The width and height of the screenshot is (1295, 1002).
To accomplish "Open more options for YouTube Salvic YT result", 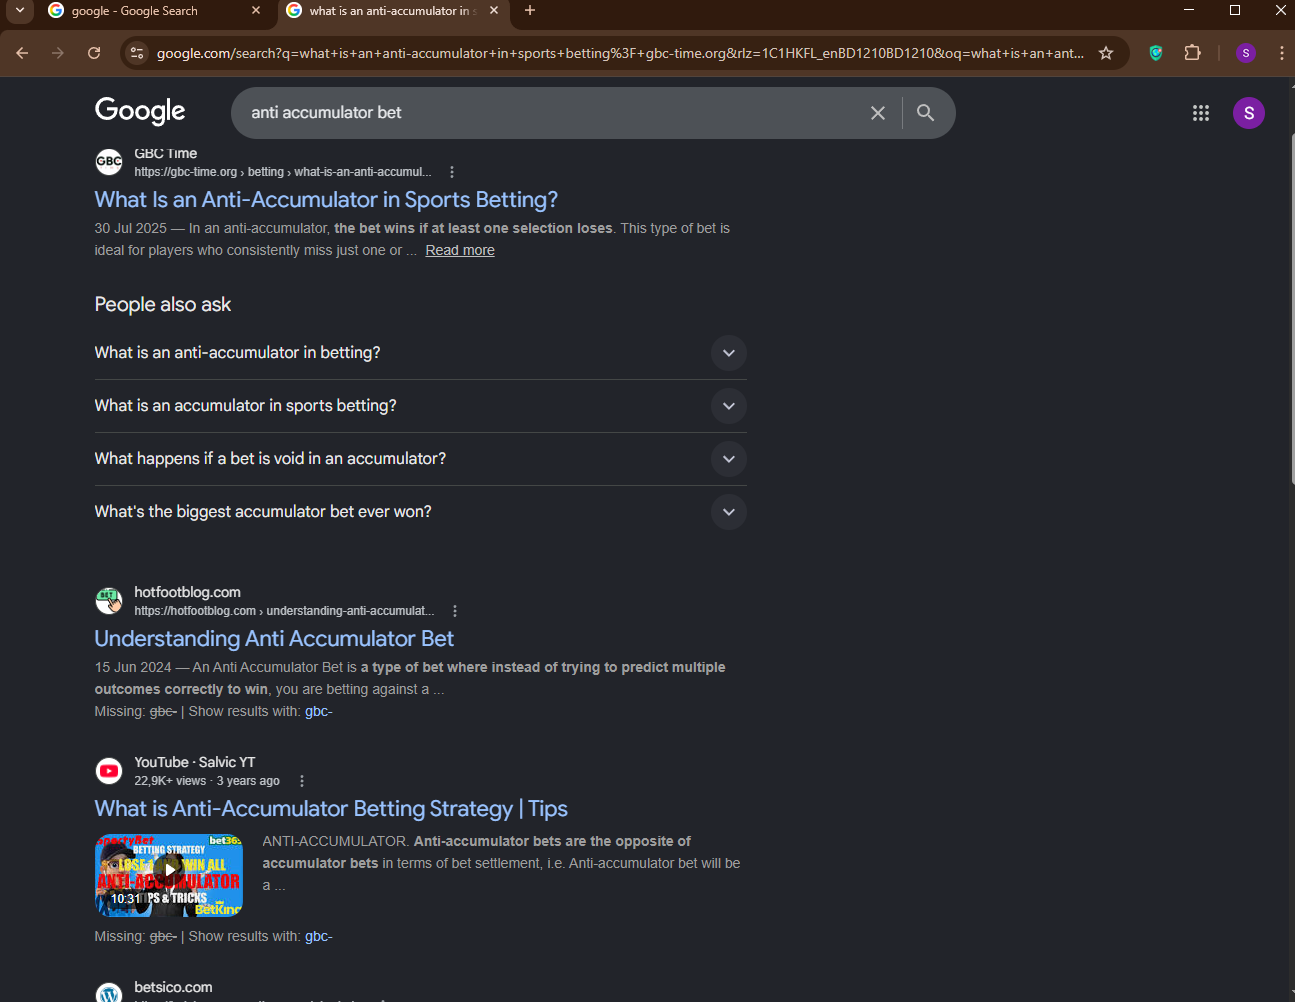I will pyautogui.click(x=302, y=781).
